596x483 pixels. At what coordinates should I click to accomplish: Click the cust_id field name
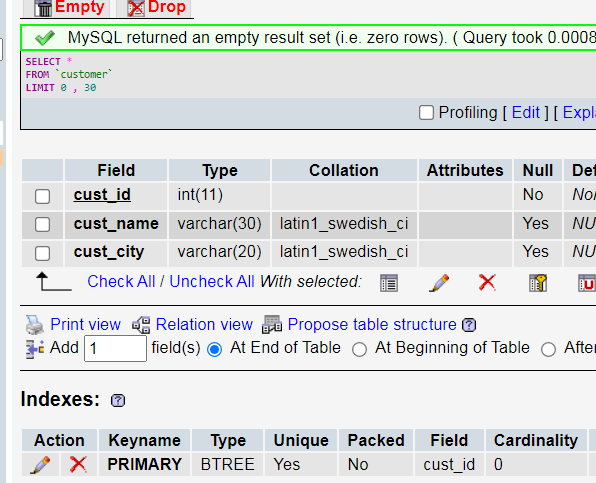coord(102,195)
